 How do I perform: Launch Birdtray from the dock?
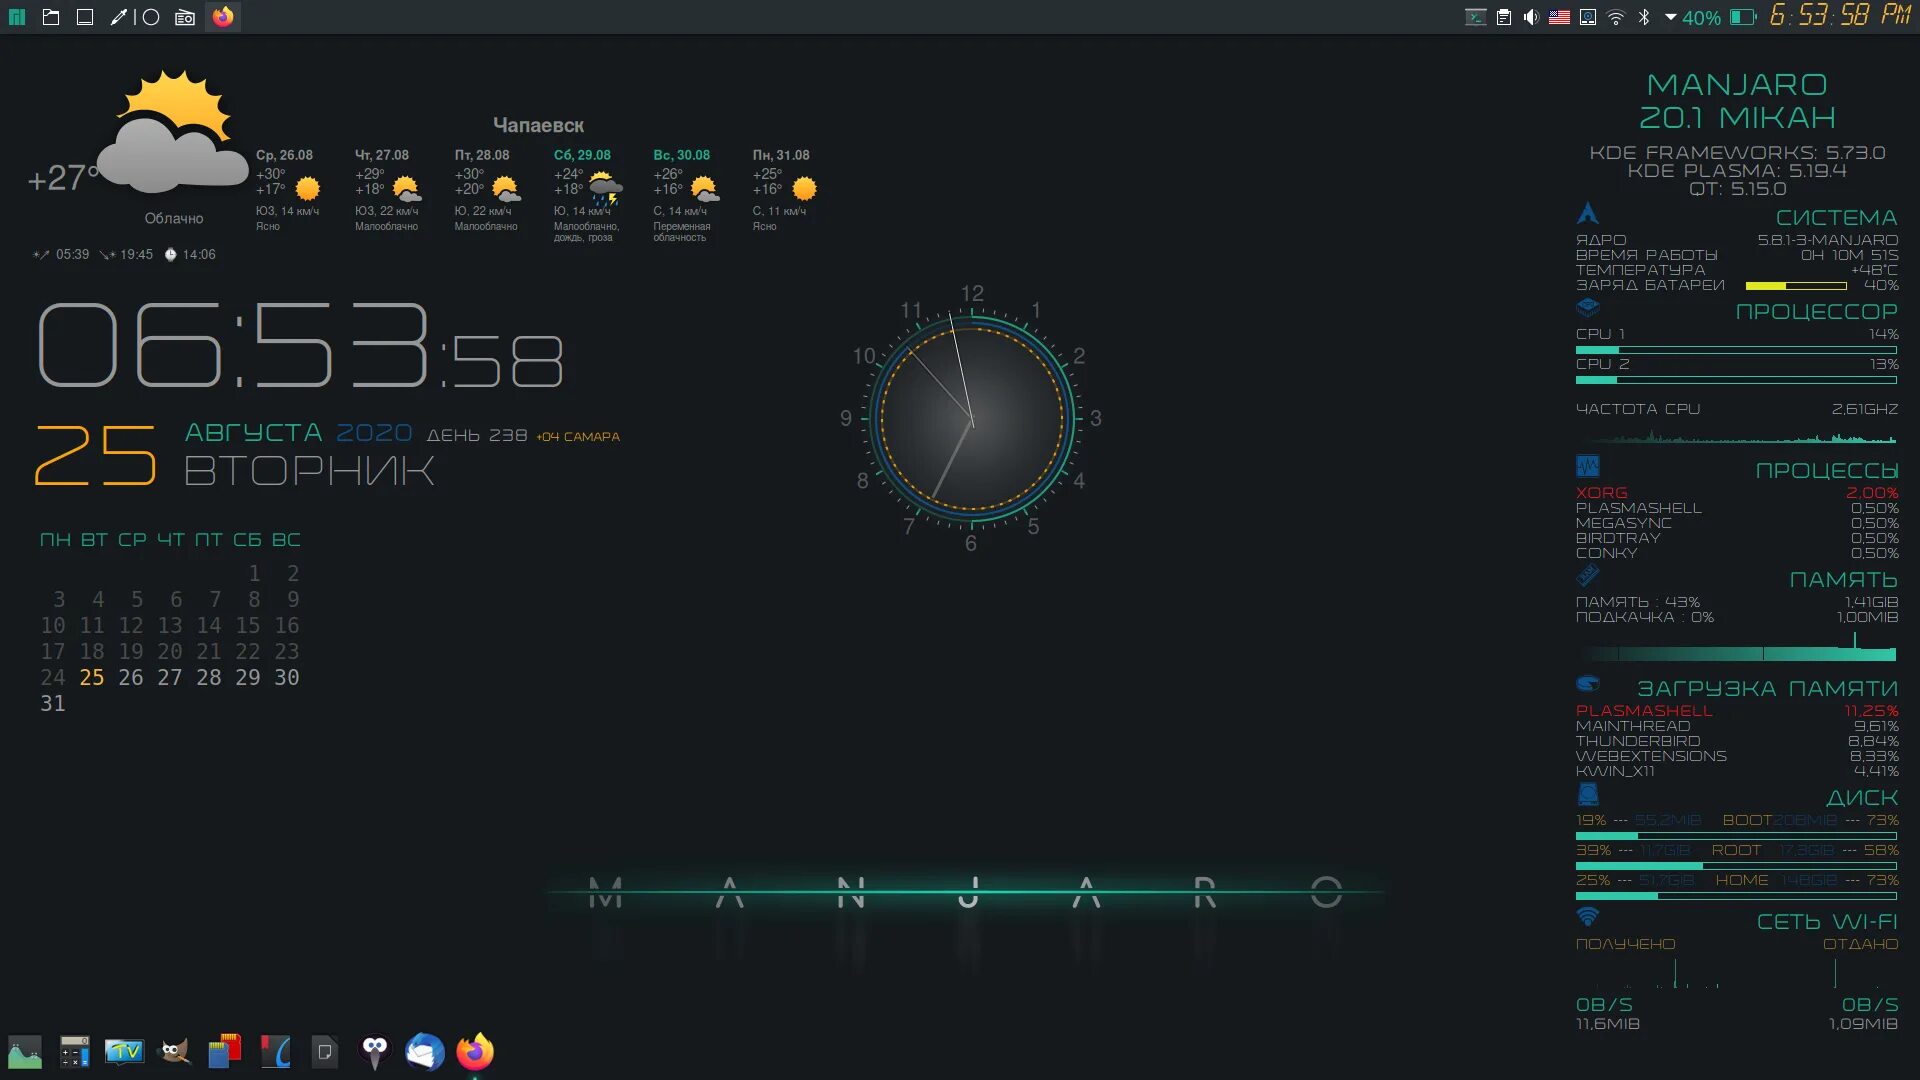[x=375, y=1051]
